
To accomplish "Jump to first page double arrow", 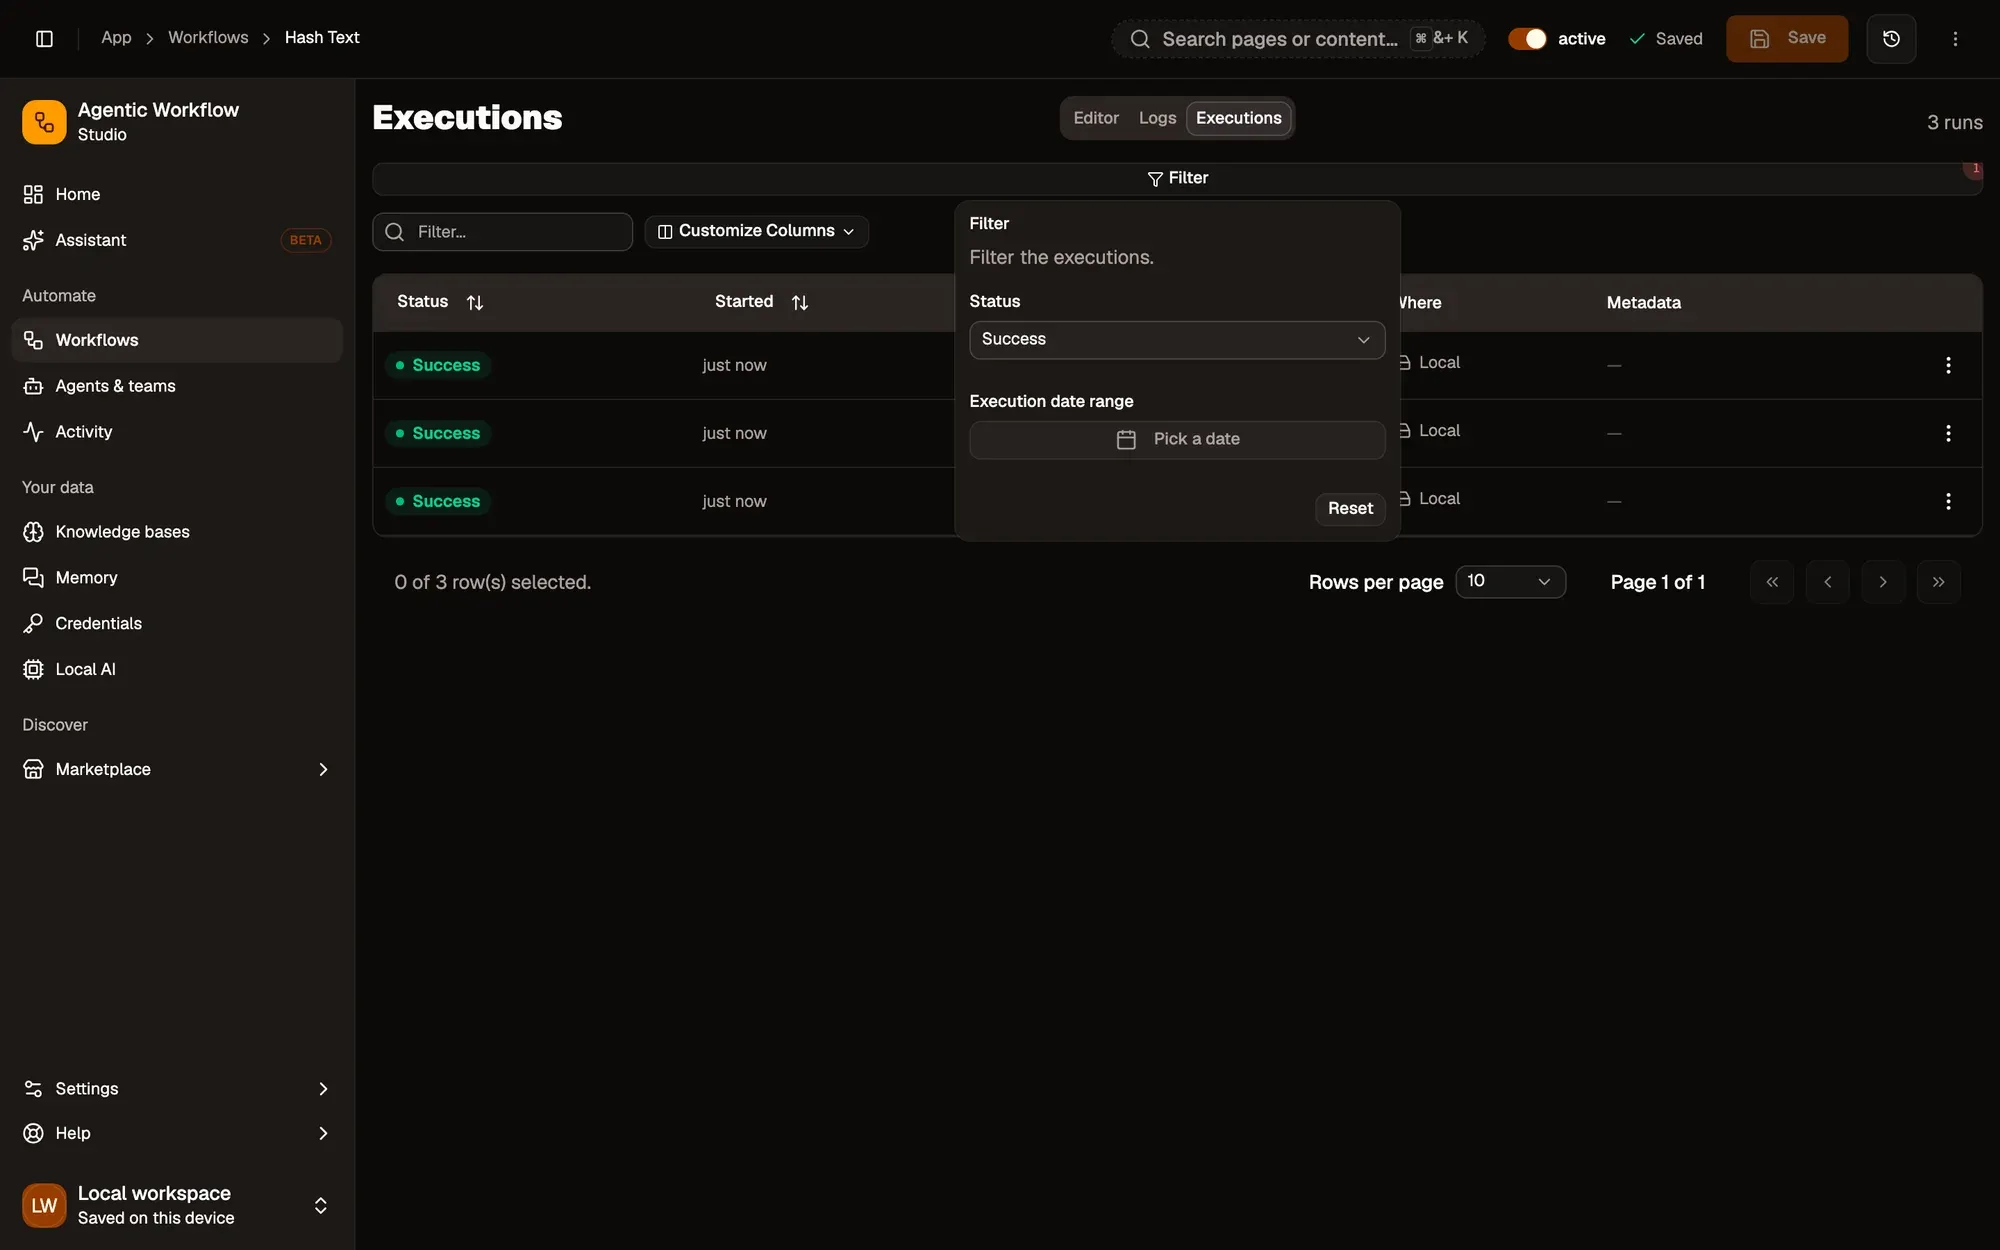I will (1772, 582).
